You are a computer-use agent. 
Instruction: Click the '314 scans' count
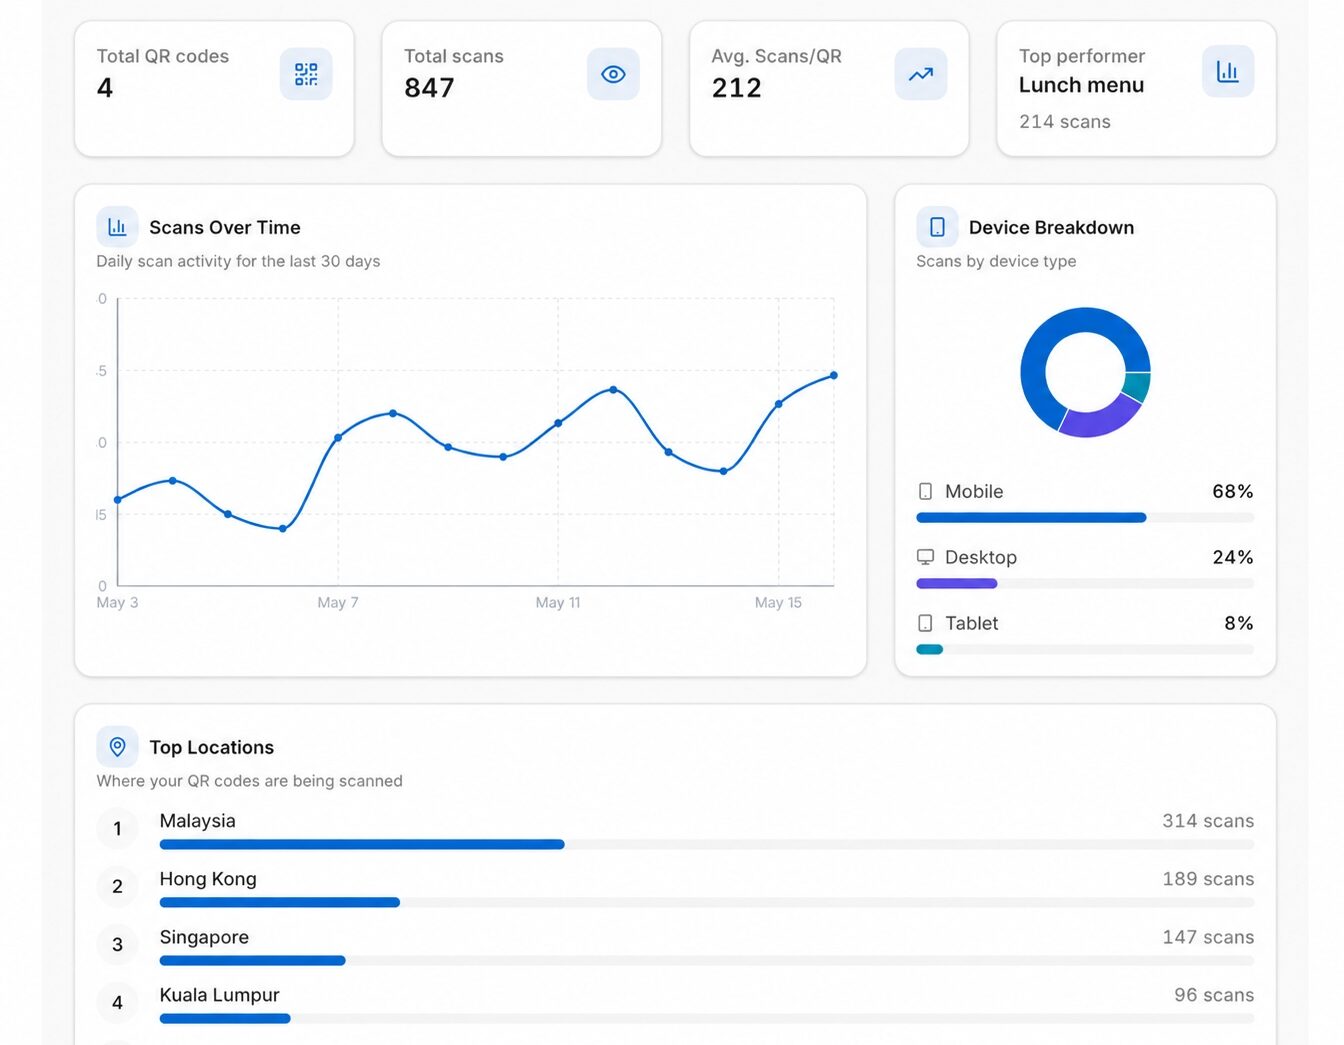pos(1208,821)
